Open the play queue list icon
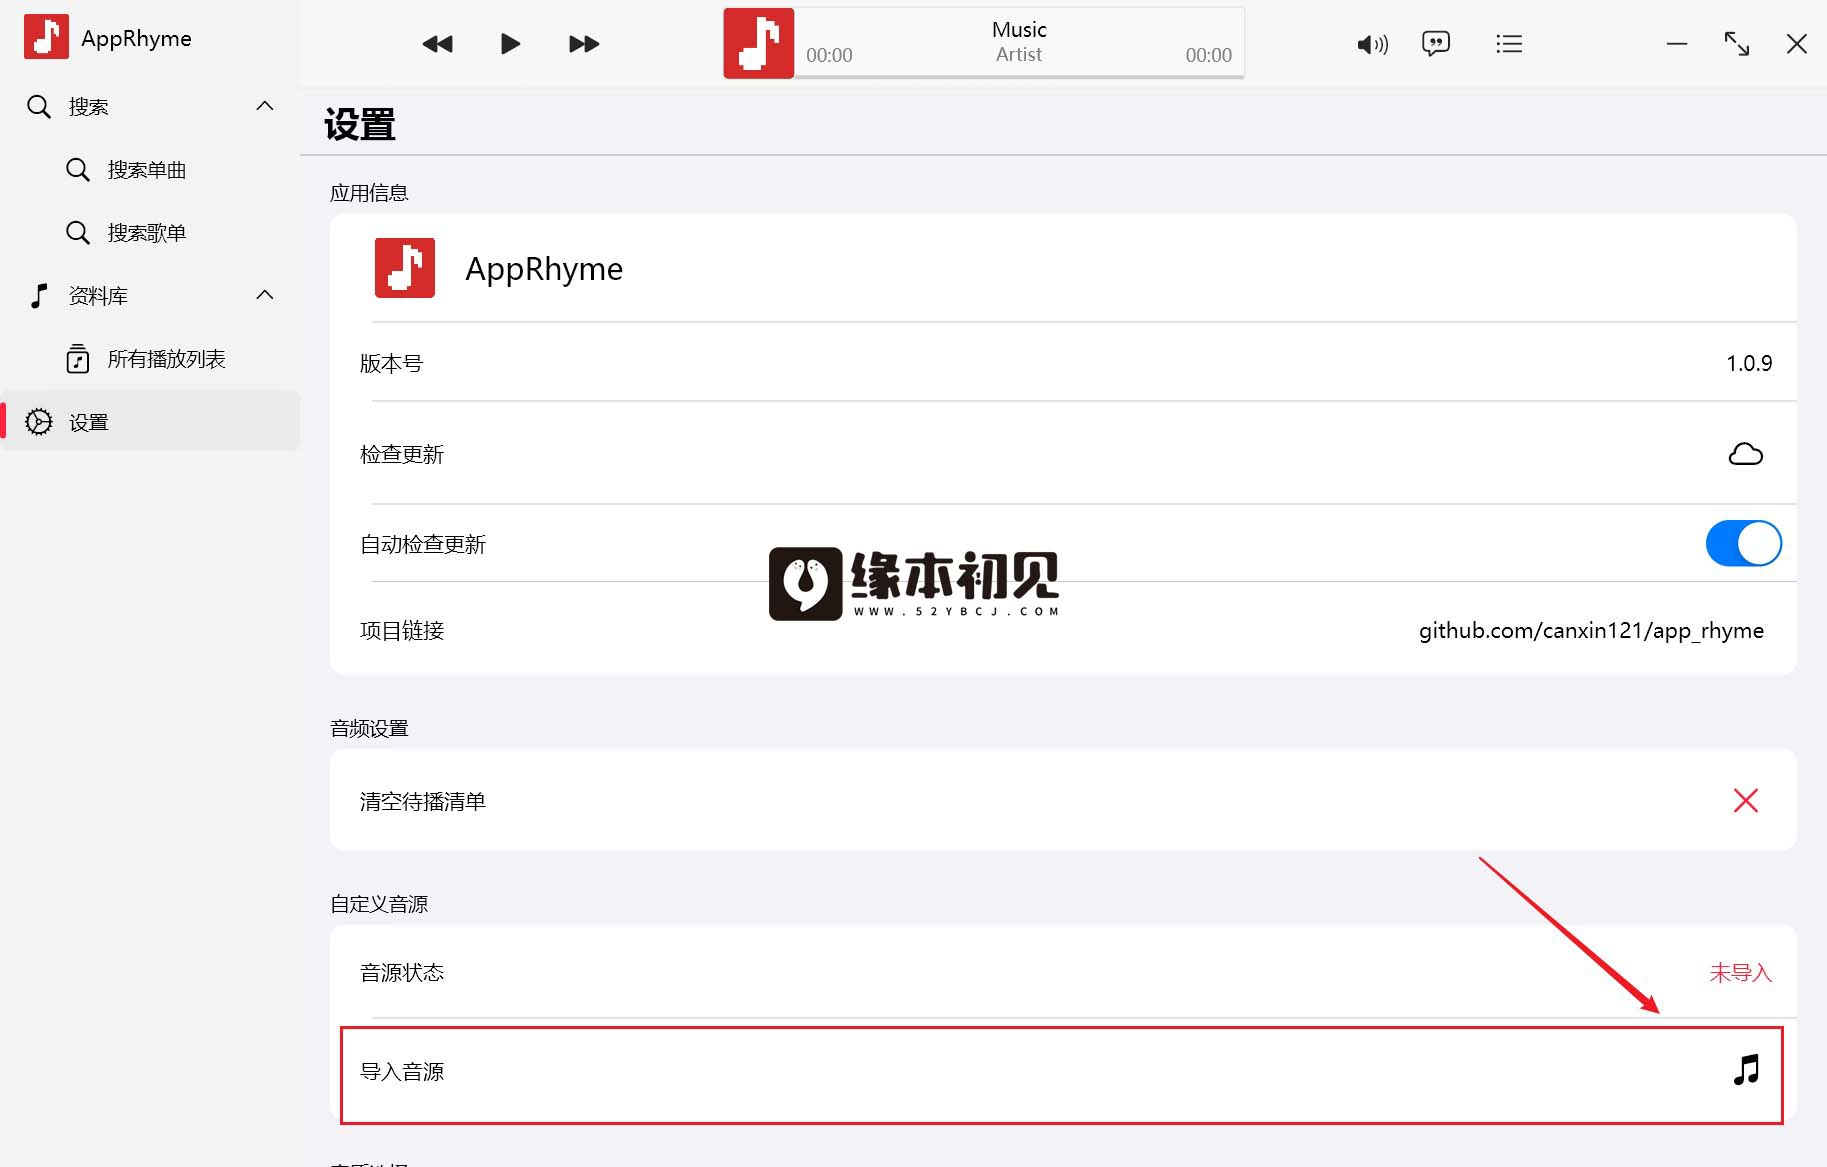Viewport: 1827px width, 1167px height. (1509, 44)
